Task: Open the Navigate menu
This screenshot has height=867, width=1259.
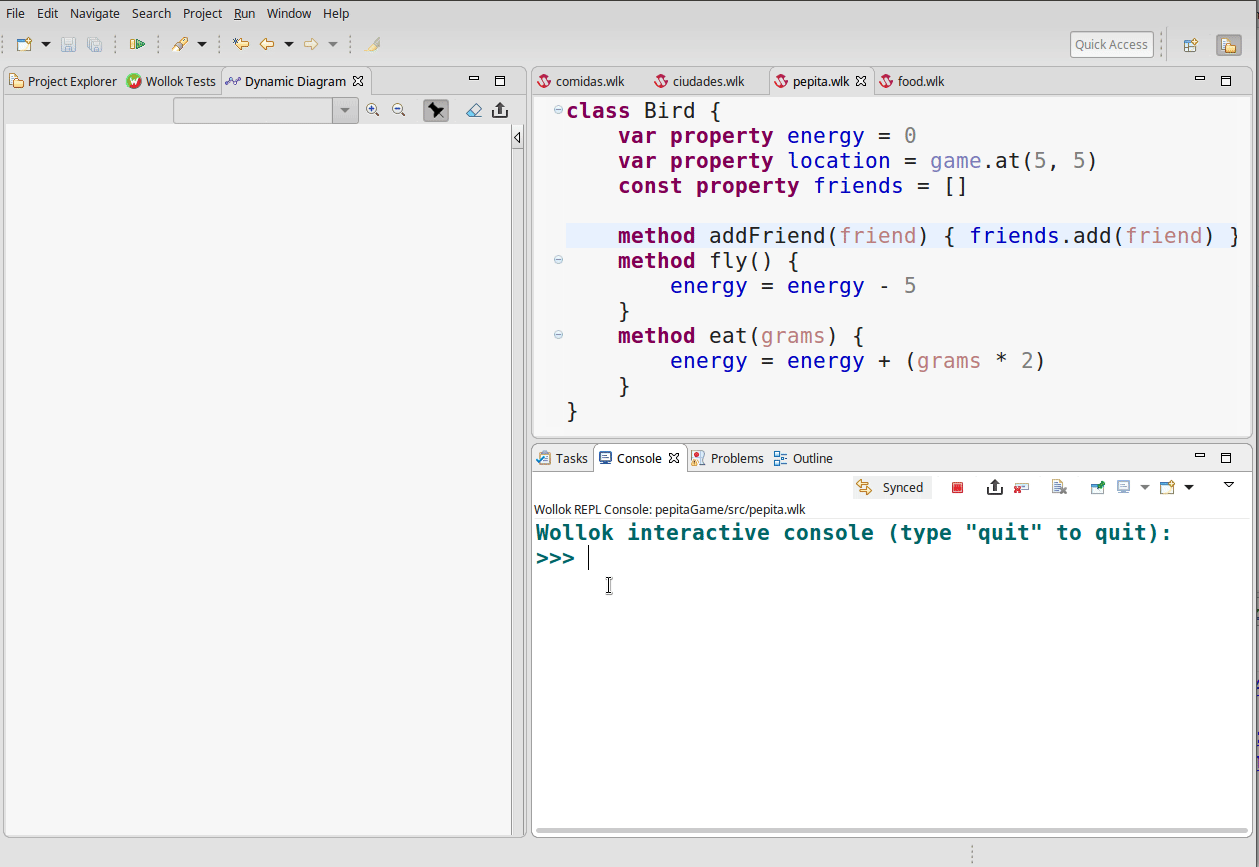Action: (95, 13)
